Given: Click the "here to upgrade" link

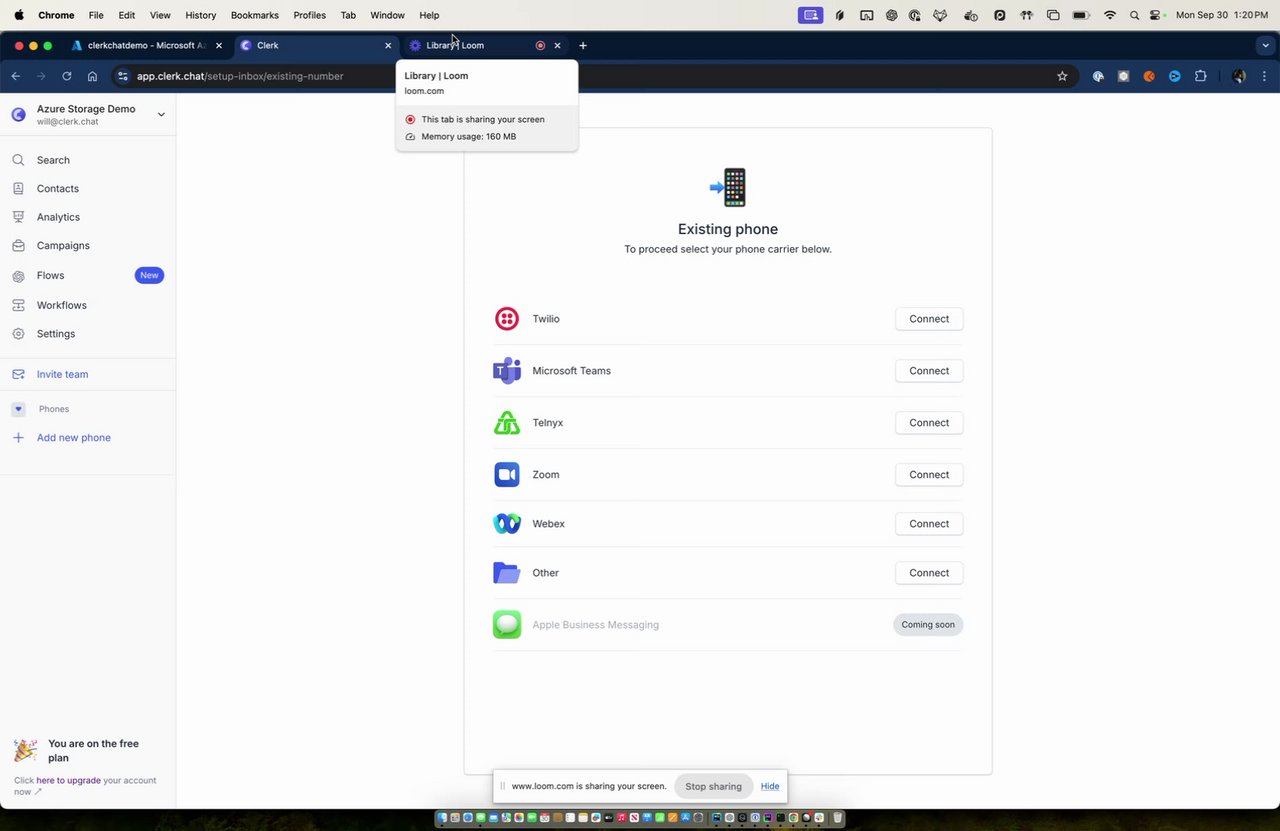Looking at the screenshot, I should pos(69,780).
